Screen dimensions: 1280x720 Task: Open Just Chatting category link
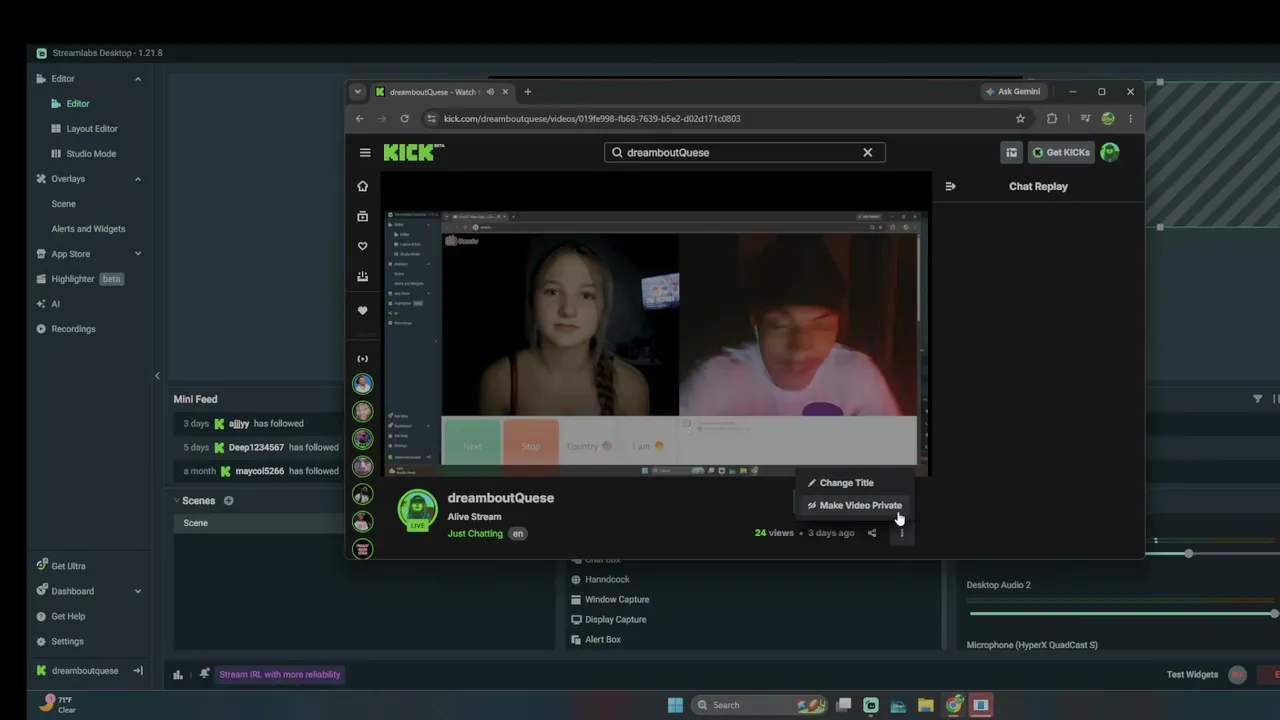pyautogui.click(x=475, y=533)
